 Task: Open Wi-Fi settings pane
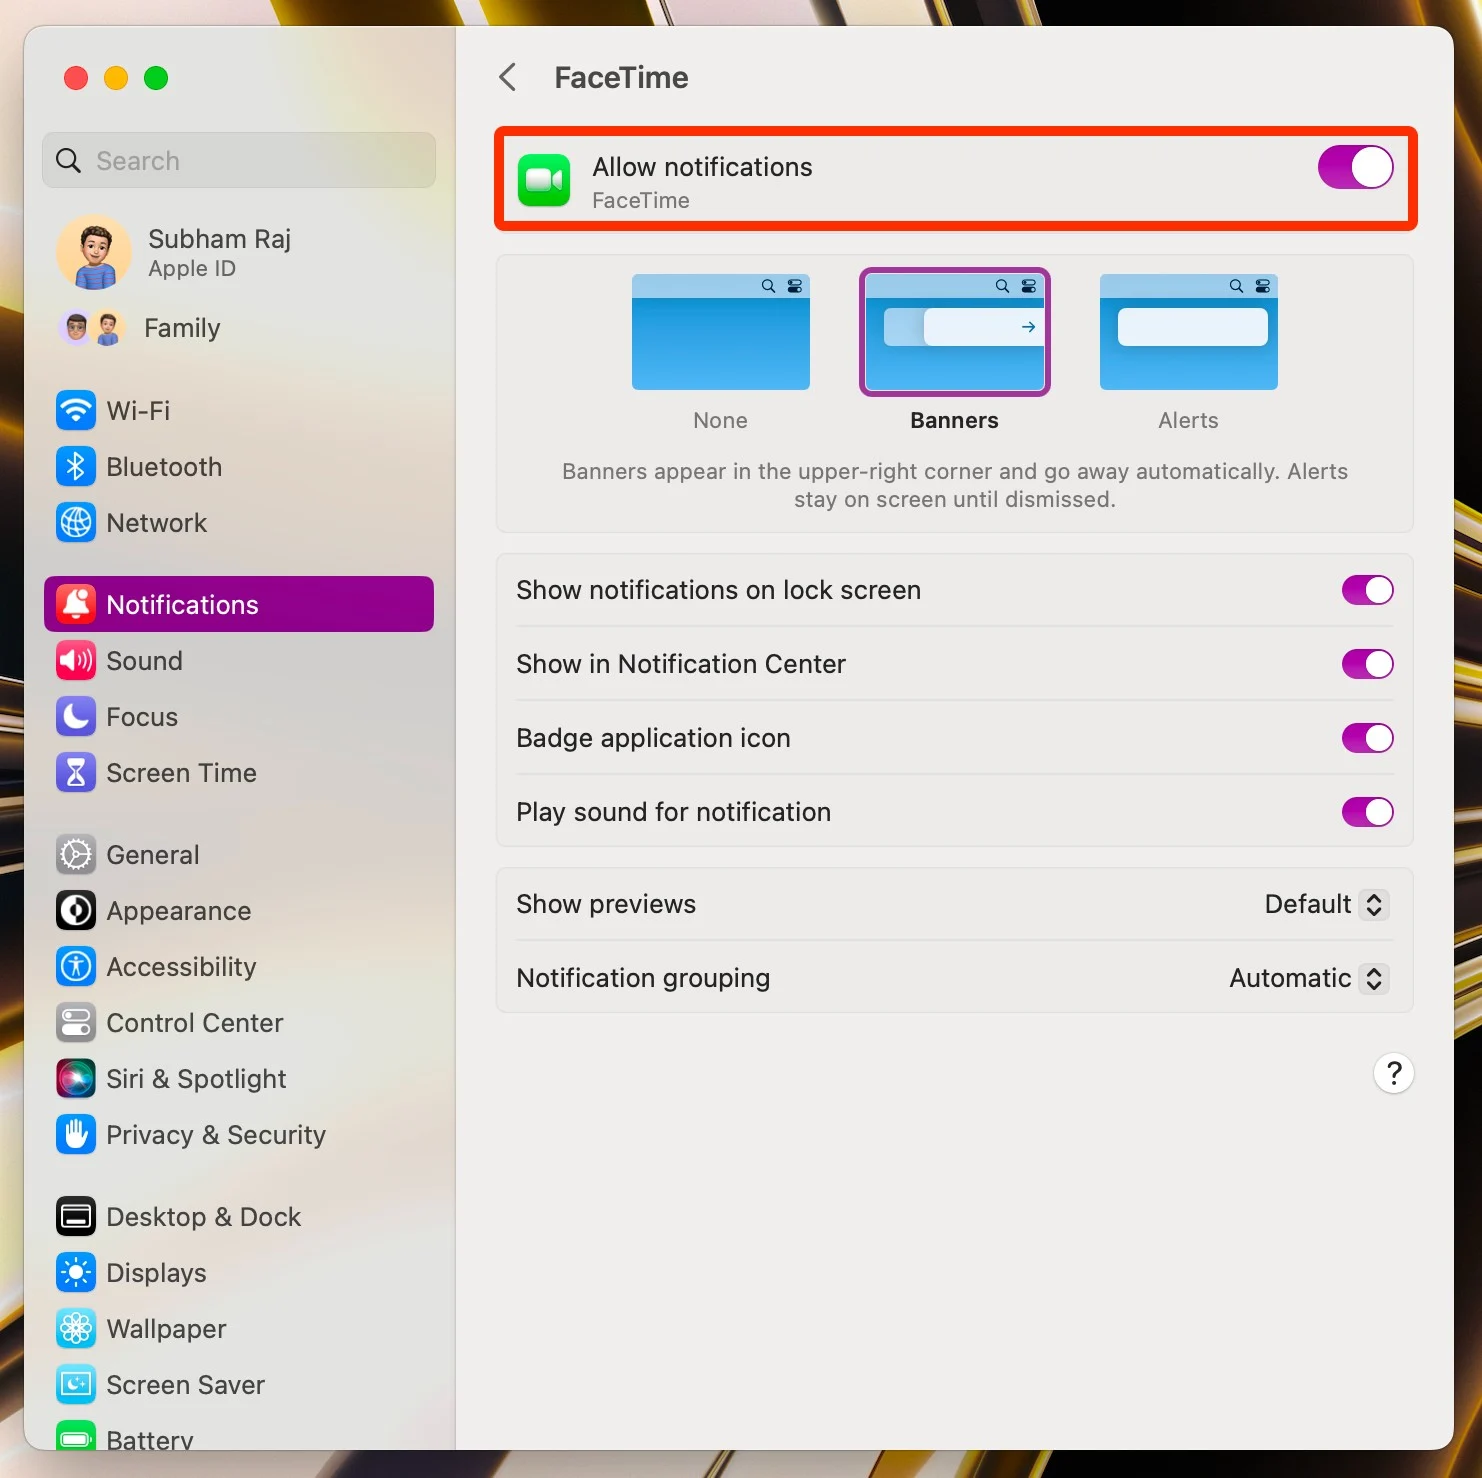(239, 411)
